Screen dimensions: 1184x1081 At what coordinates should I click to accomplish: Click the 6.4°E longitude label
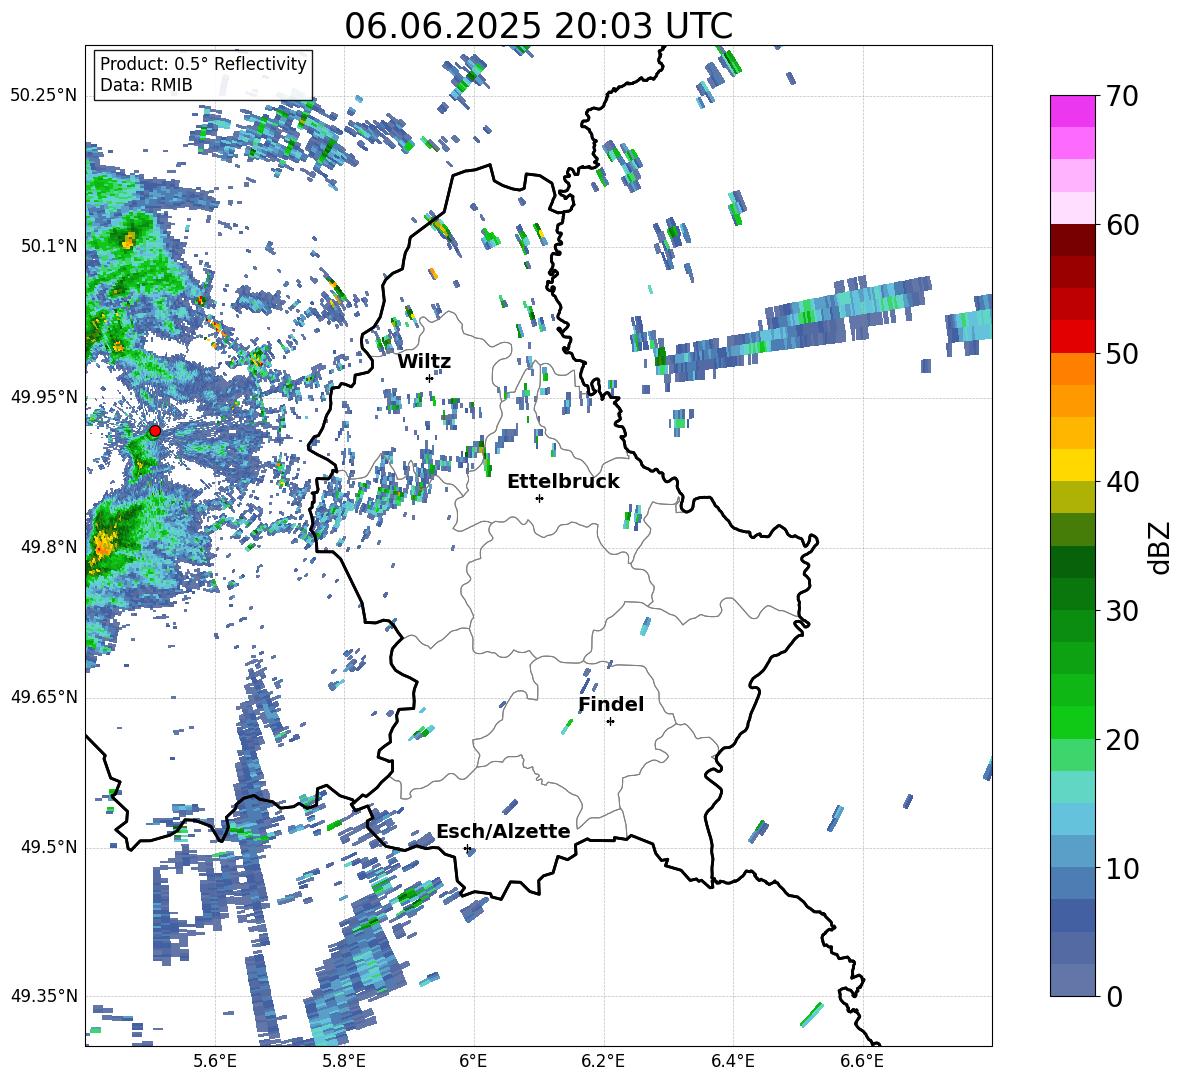[x=733, y=1061]
